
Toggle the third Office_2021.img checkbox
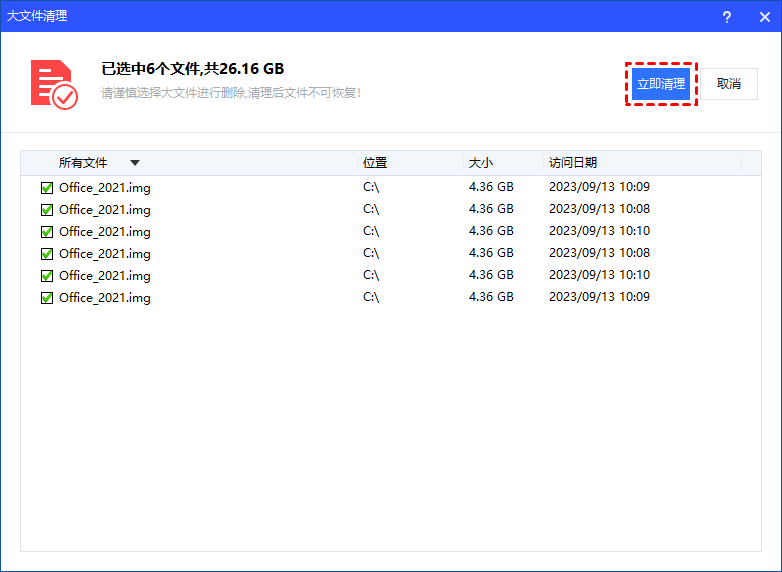pos(47,232)
